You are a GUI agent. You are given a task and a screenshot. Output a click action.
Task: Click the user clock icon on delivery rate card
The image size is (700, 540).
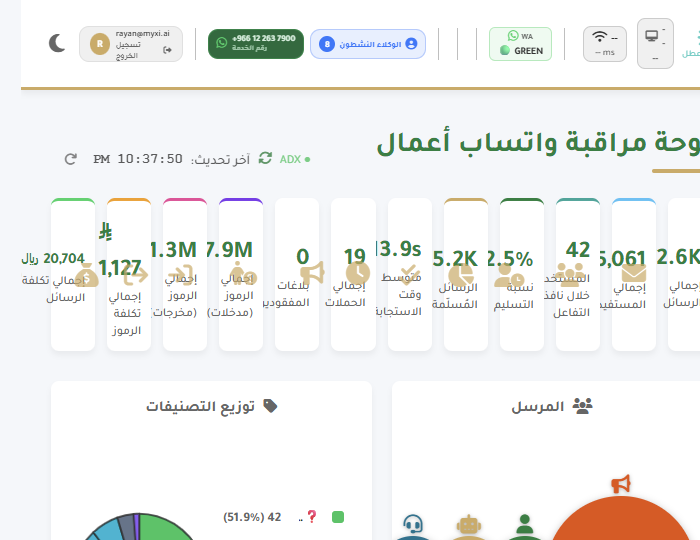pos(509,276)
